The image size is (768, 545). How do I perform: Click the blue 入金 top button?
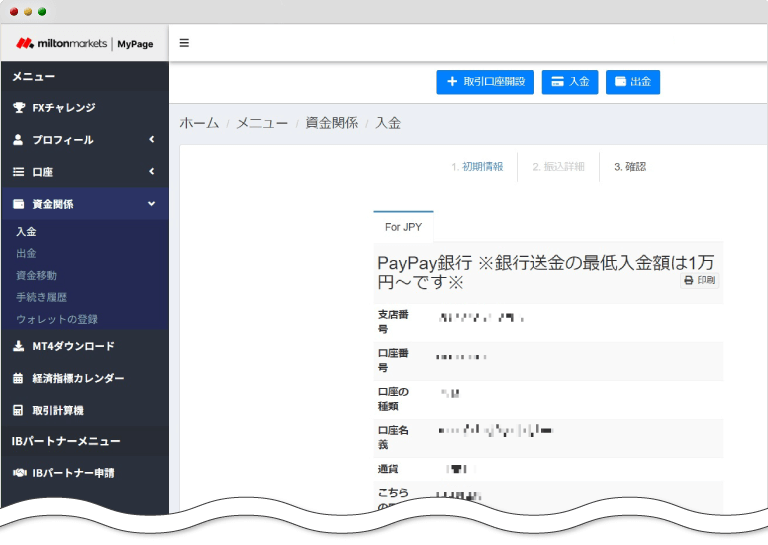570,82
